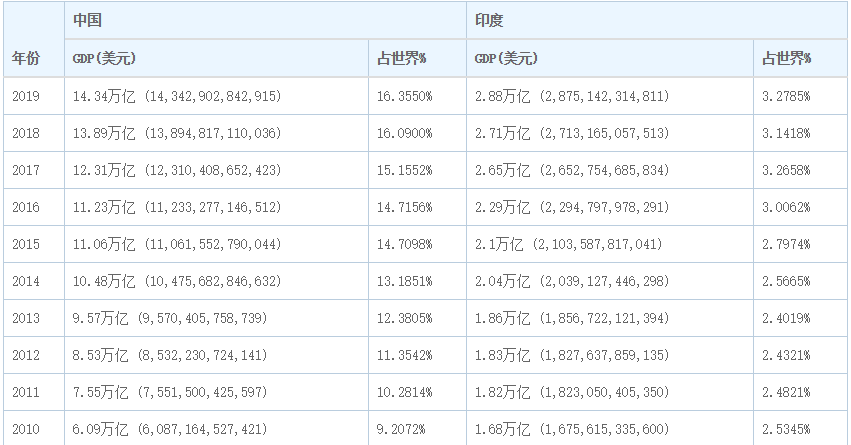Click India GDP 2.71万亿 cell

coord(610,133)
